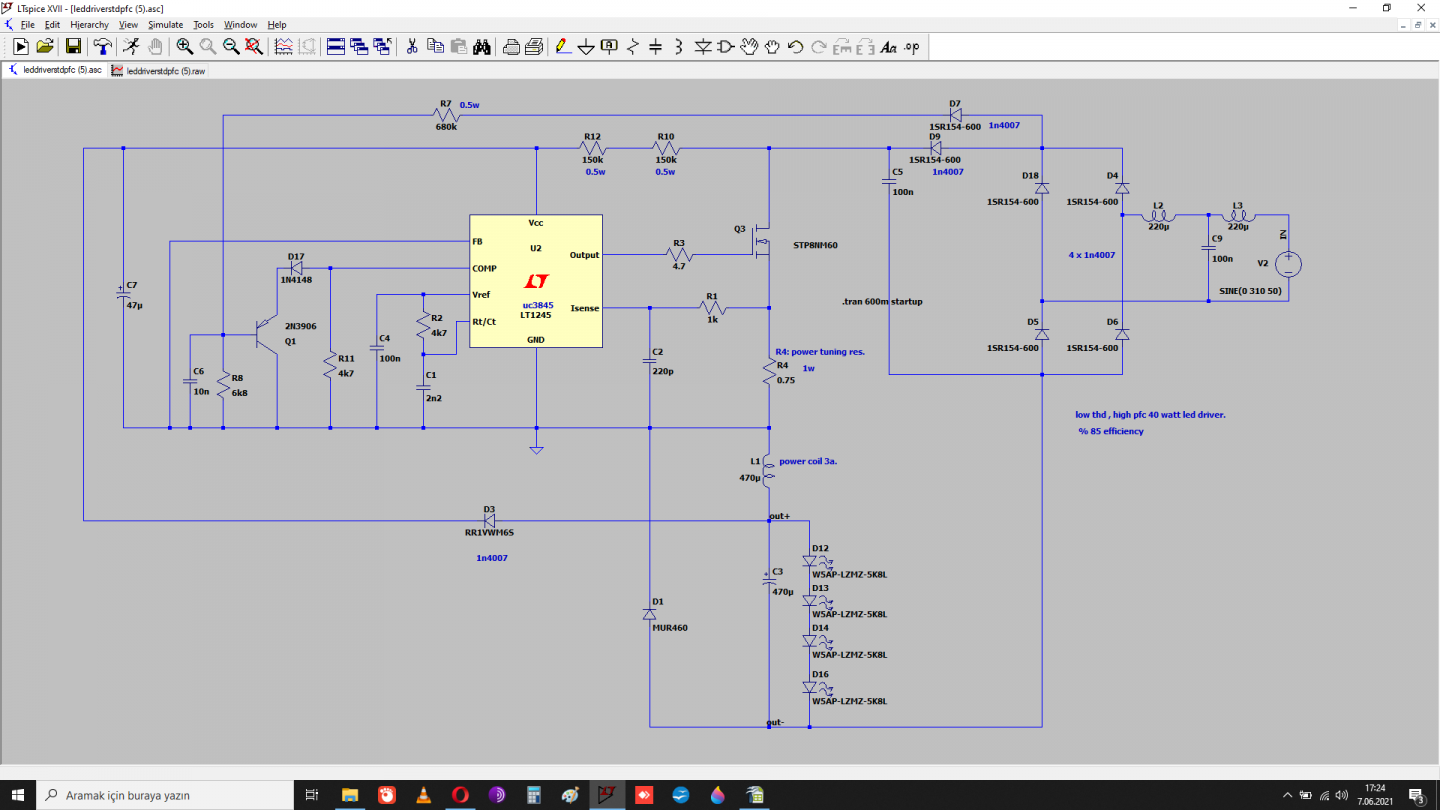The image size is (1440, 810).
Task: Select the Inductor component tool
Action: tap(678, 46)
